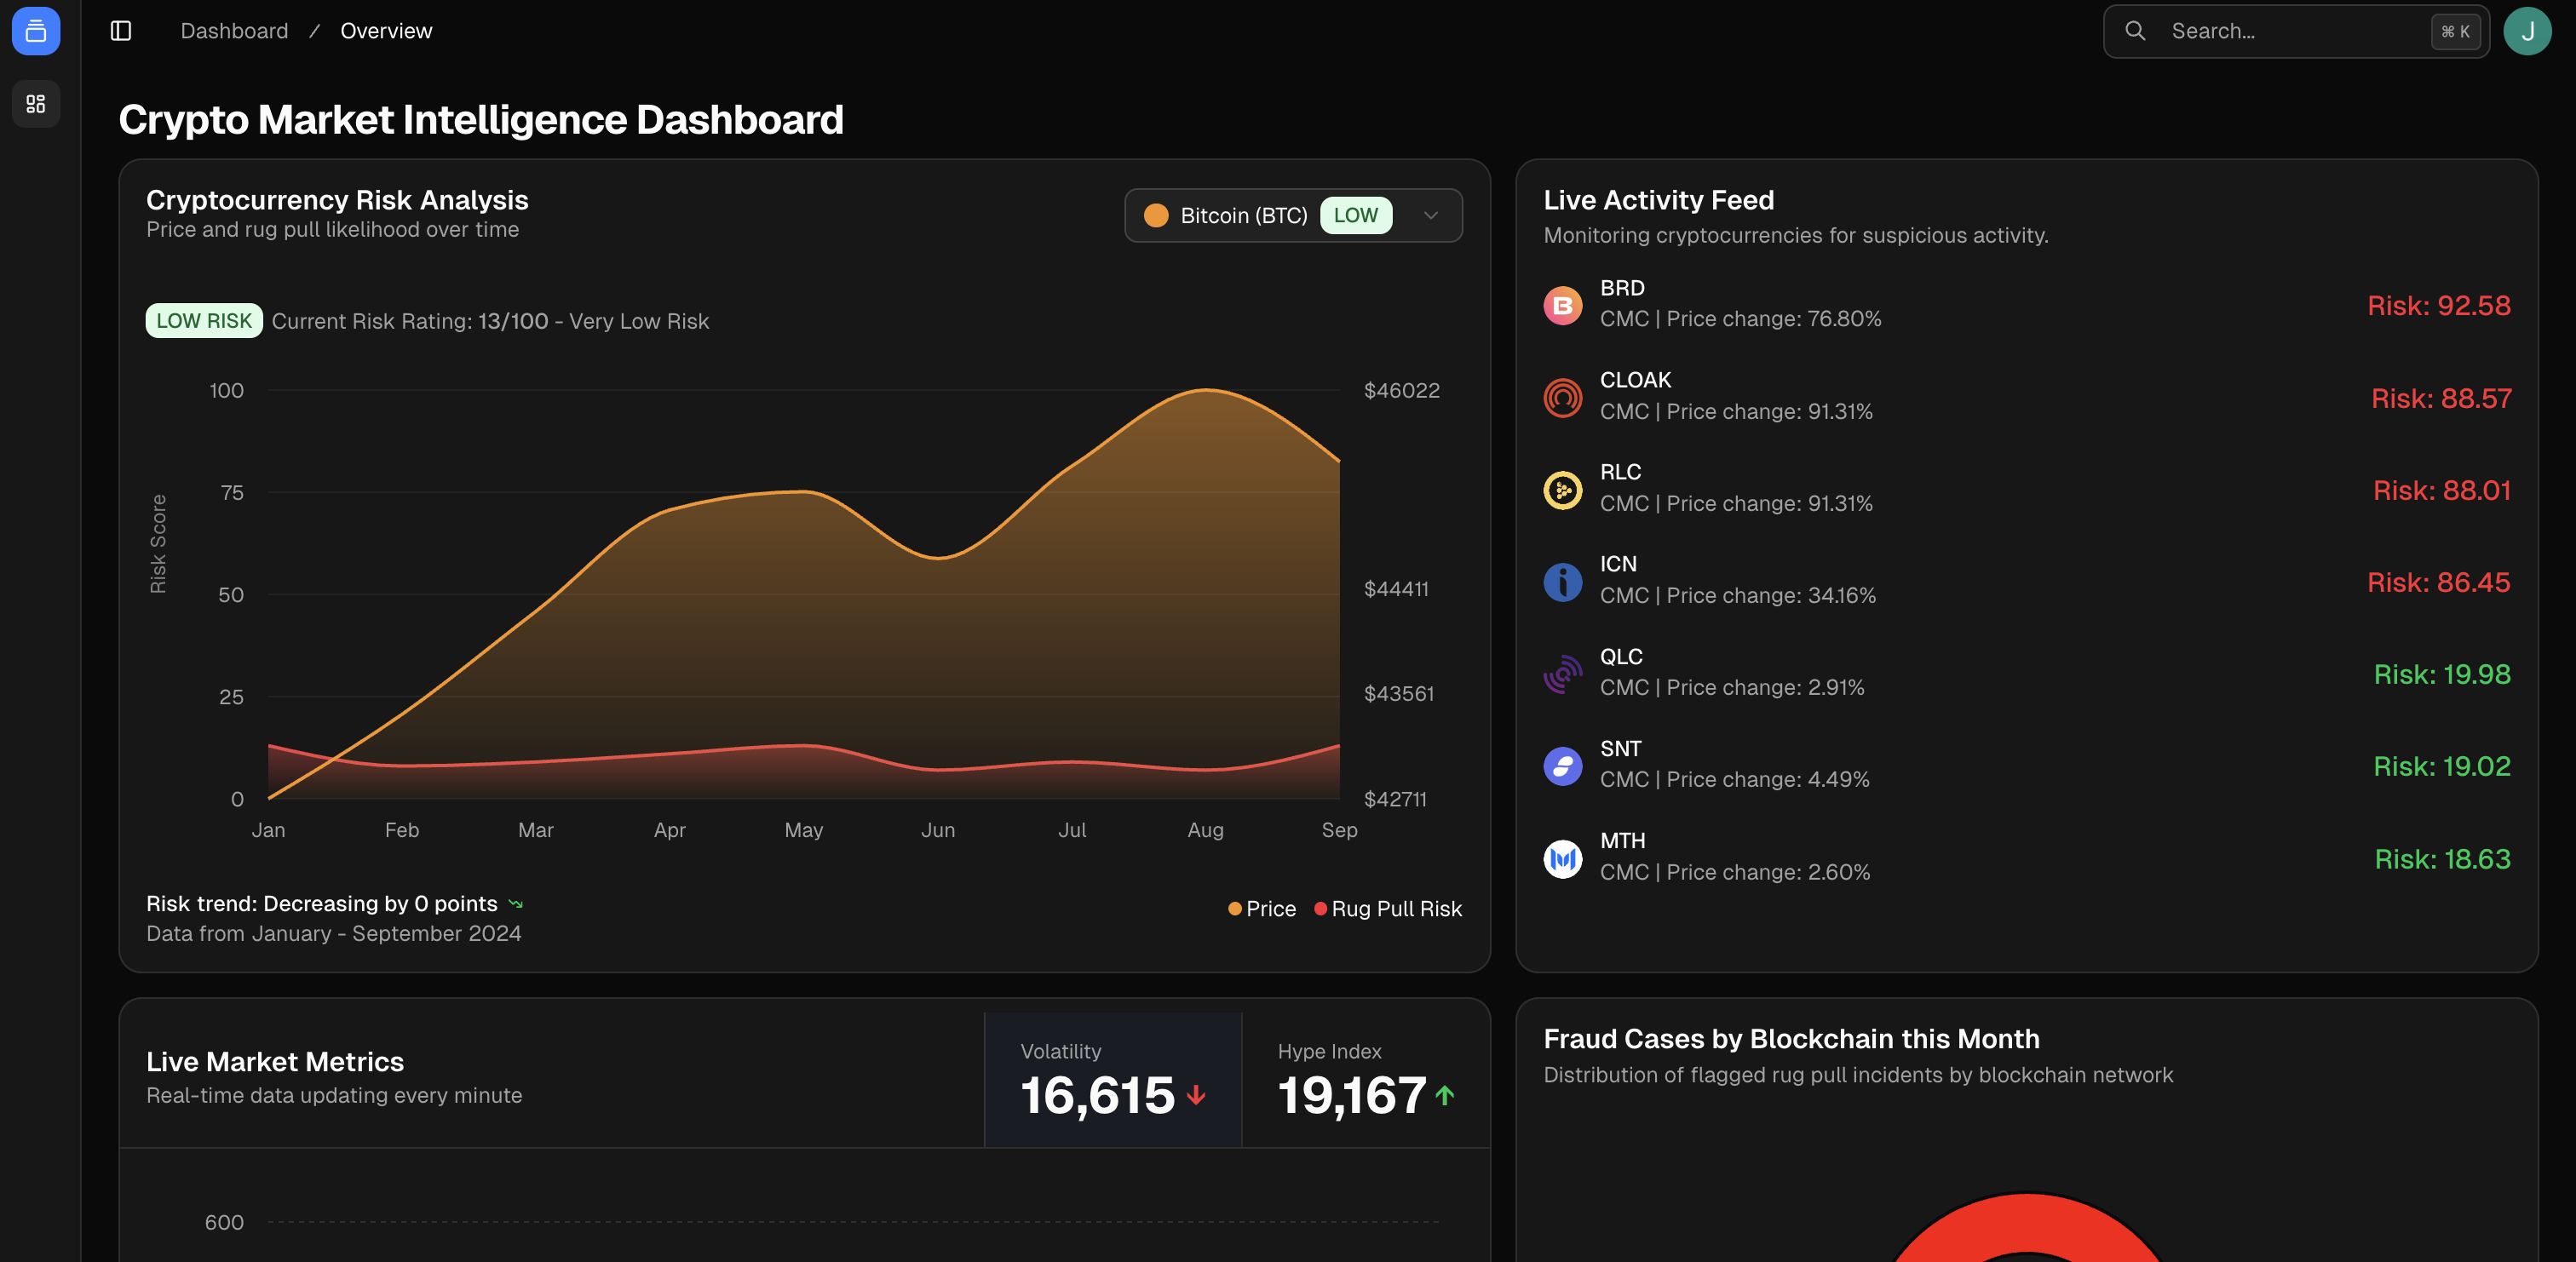The image size is (2576, 1262).
Task: Toggle the Rug Pull Risk legend swatch
Action: (1320, 908)
